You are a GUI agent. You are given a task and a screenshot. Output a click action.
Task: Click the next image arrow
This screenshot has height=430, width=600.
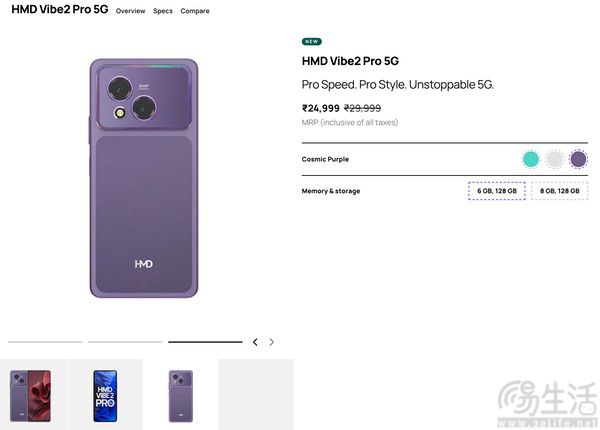click(x=271, y=342)
